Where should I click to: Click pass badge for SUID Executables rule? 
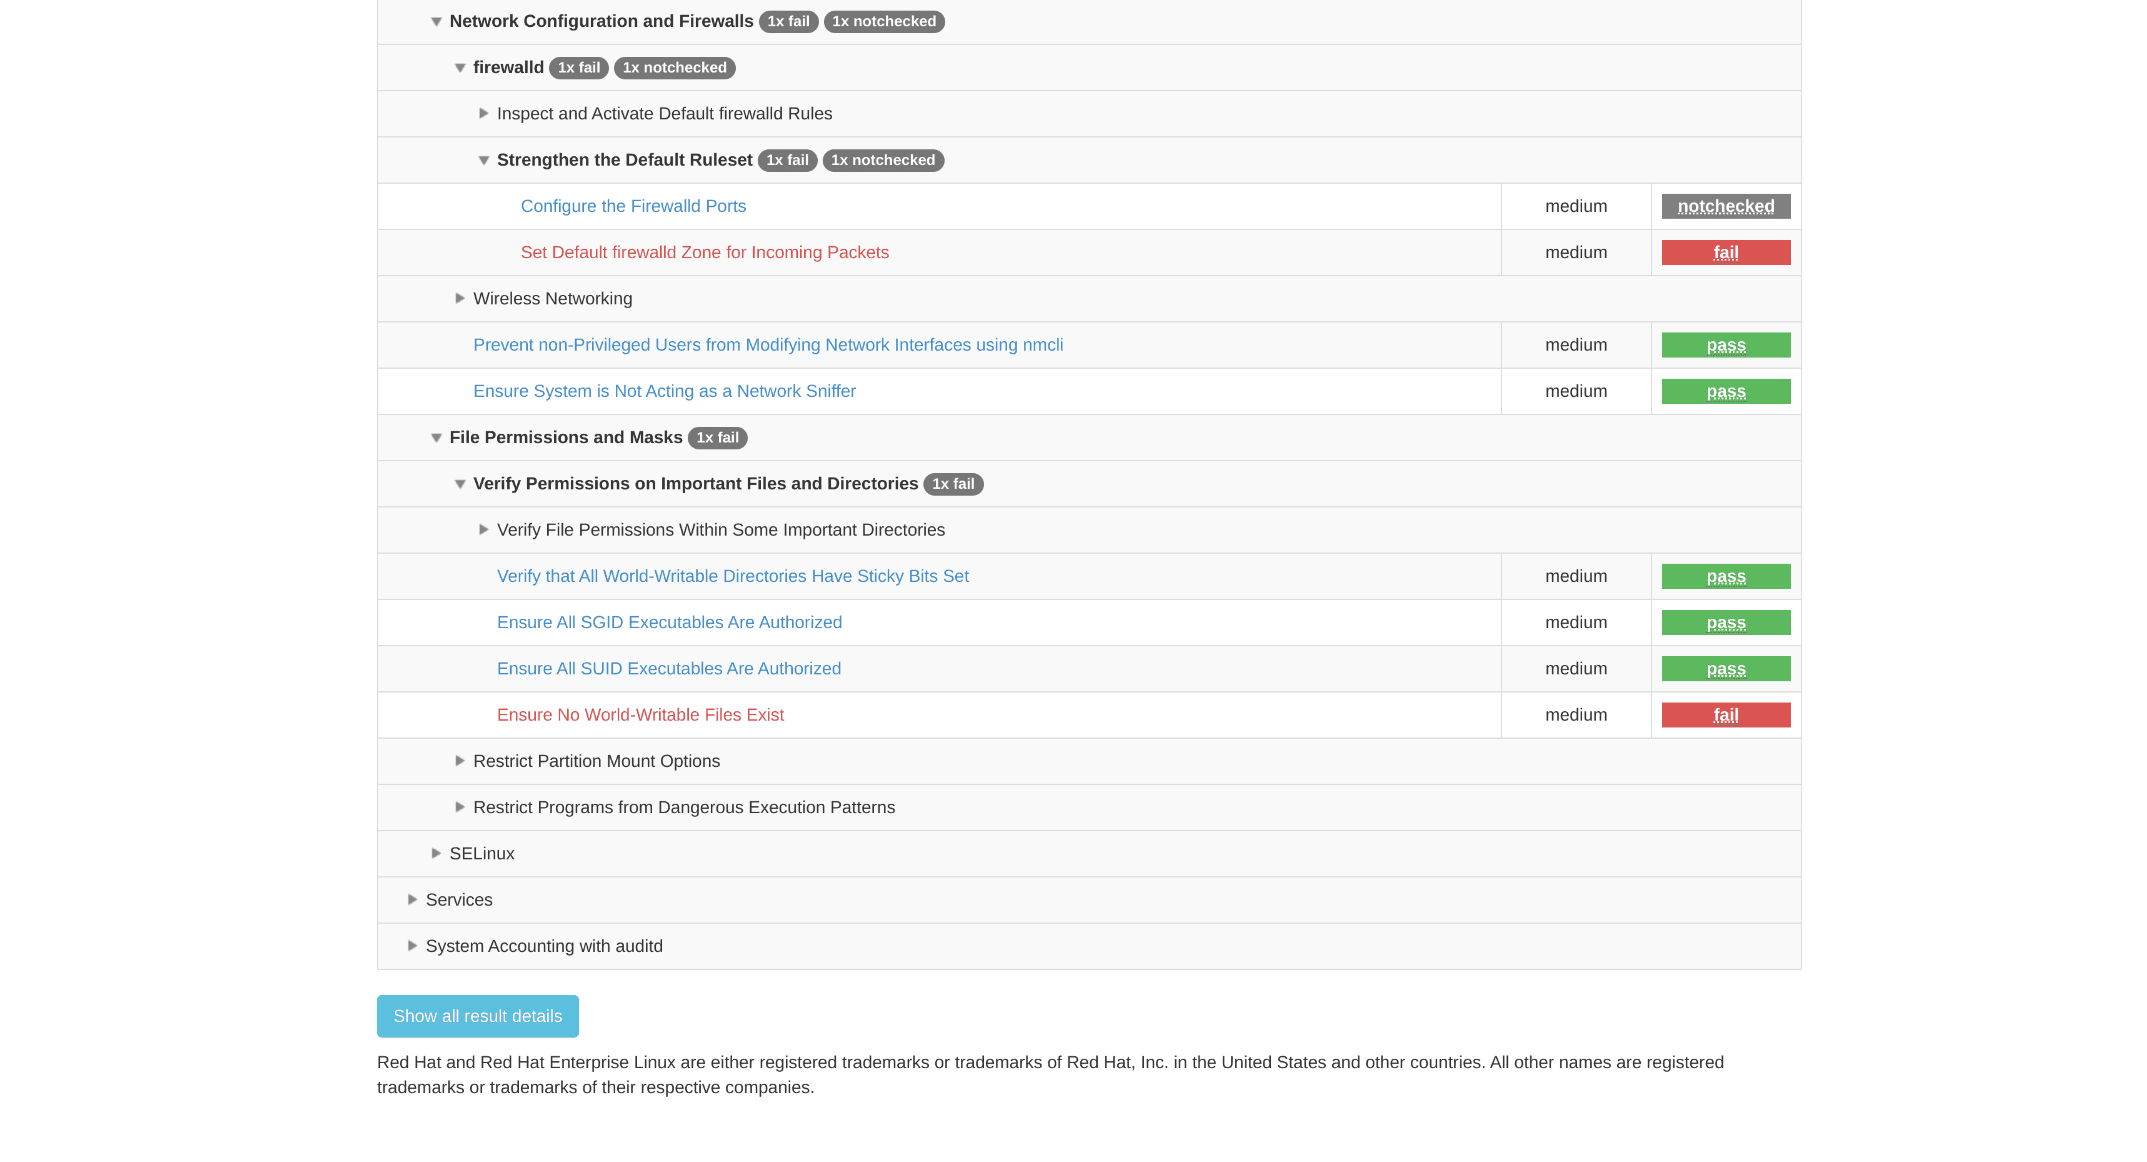[1725, 669]
